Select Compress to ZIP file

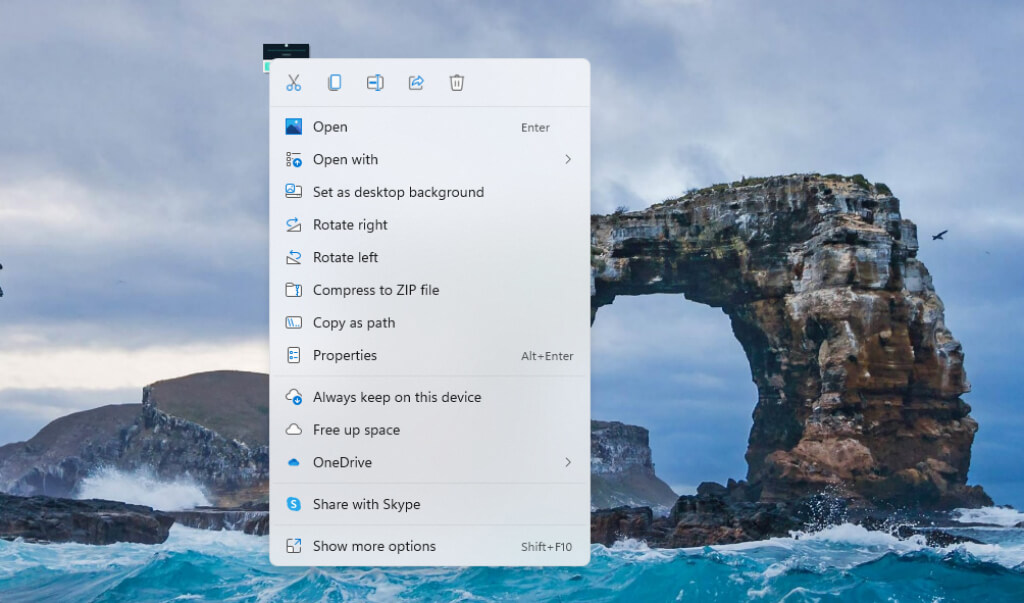(375, 290)
